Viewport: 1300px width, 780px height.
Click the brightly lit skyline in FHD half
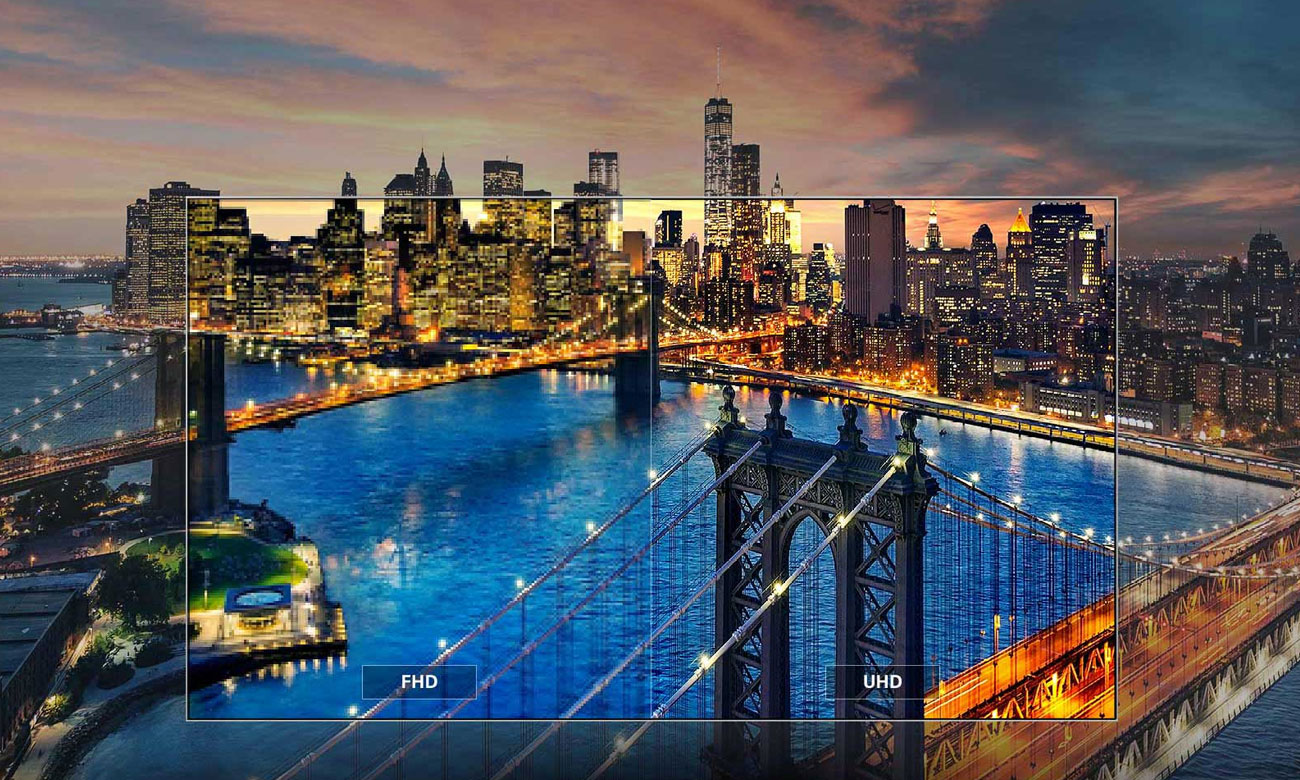pos(420,270)
